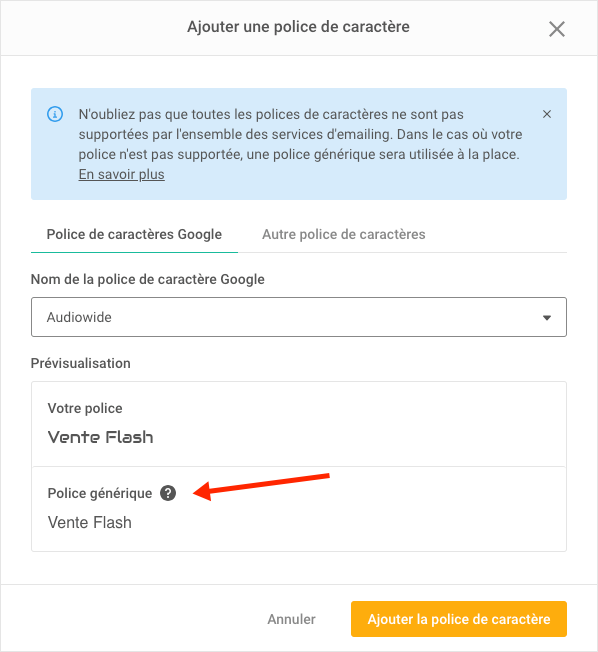
Task: Click the generic font Vente Flash preview
Action: coord(89,522)
